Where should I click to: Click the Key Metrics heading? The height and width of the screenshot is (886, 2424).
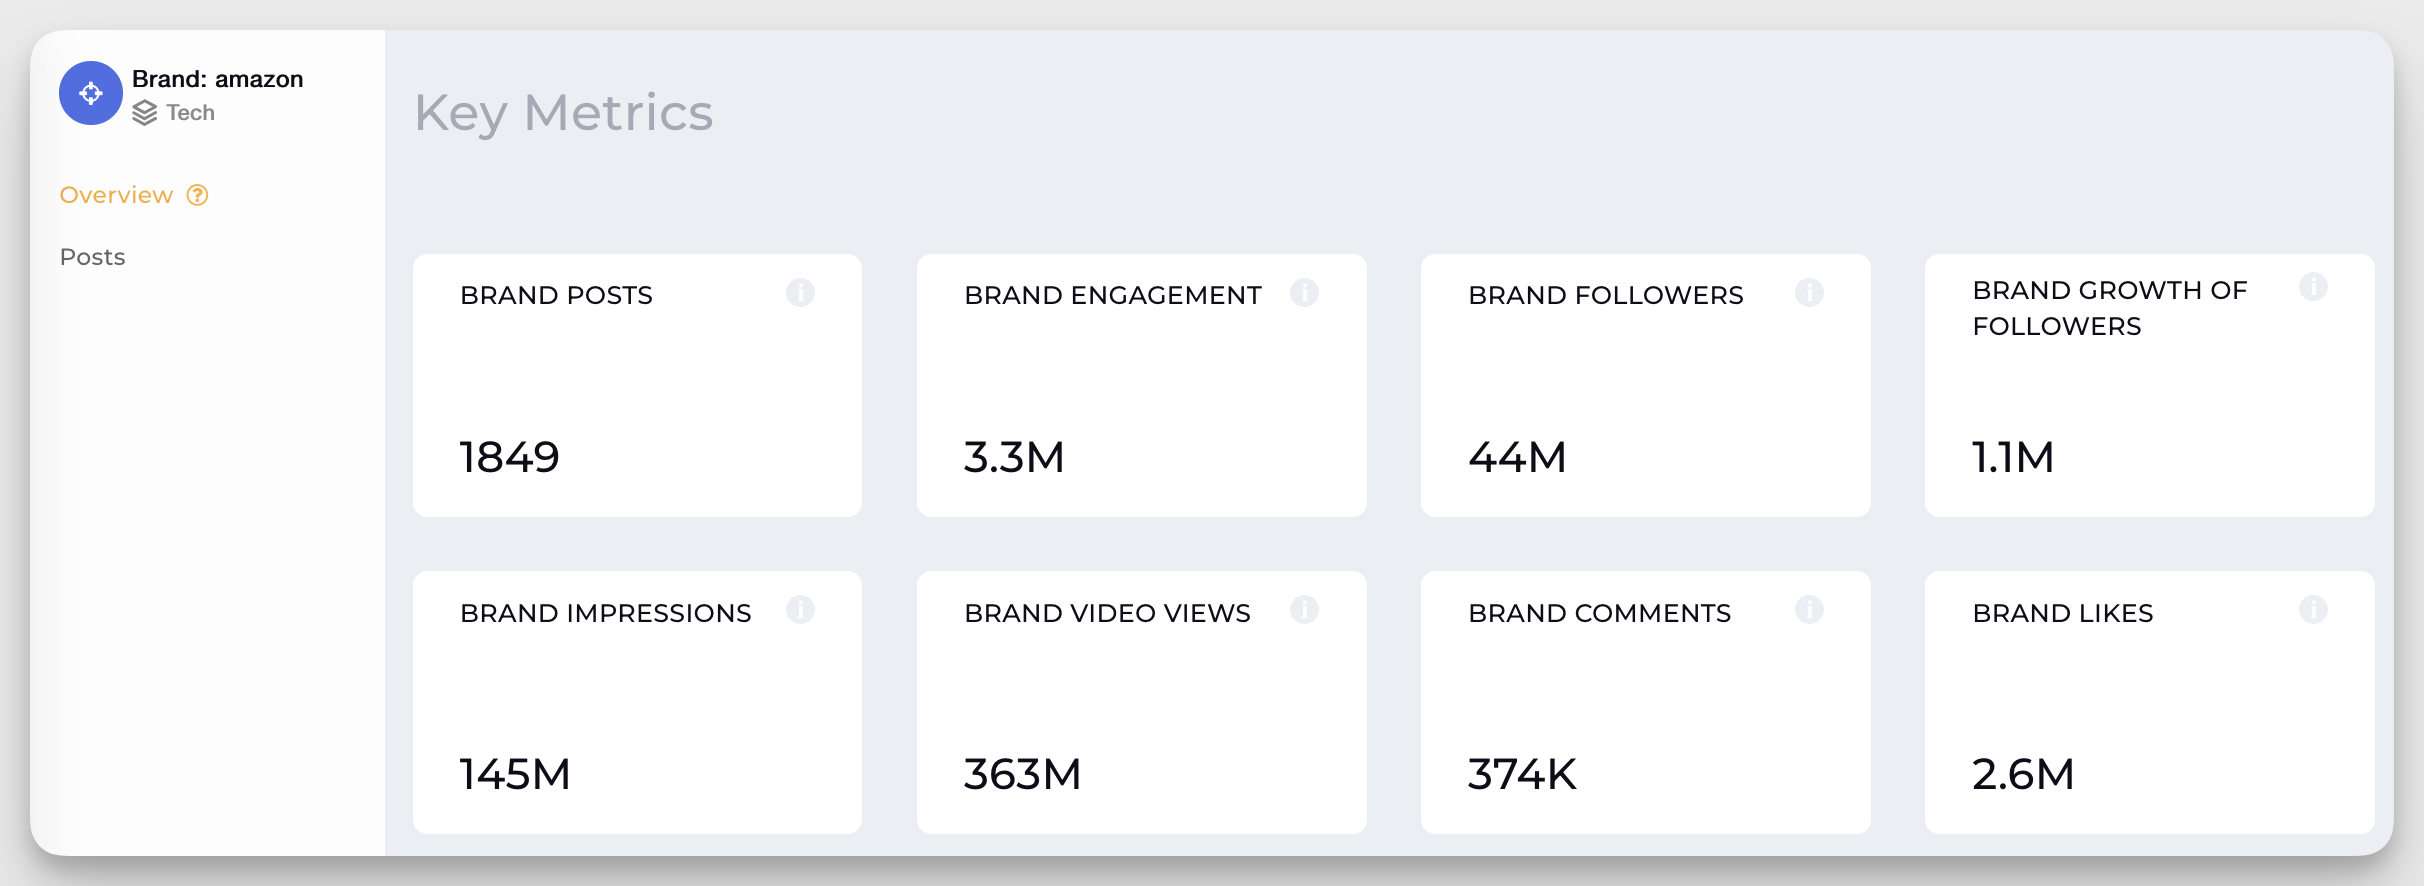pos(563,113)
